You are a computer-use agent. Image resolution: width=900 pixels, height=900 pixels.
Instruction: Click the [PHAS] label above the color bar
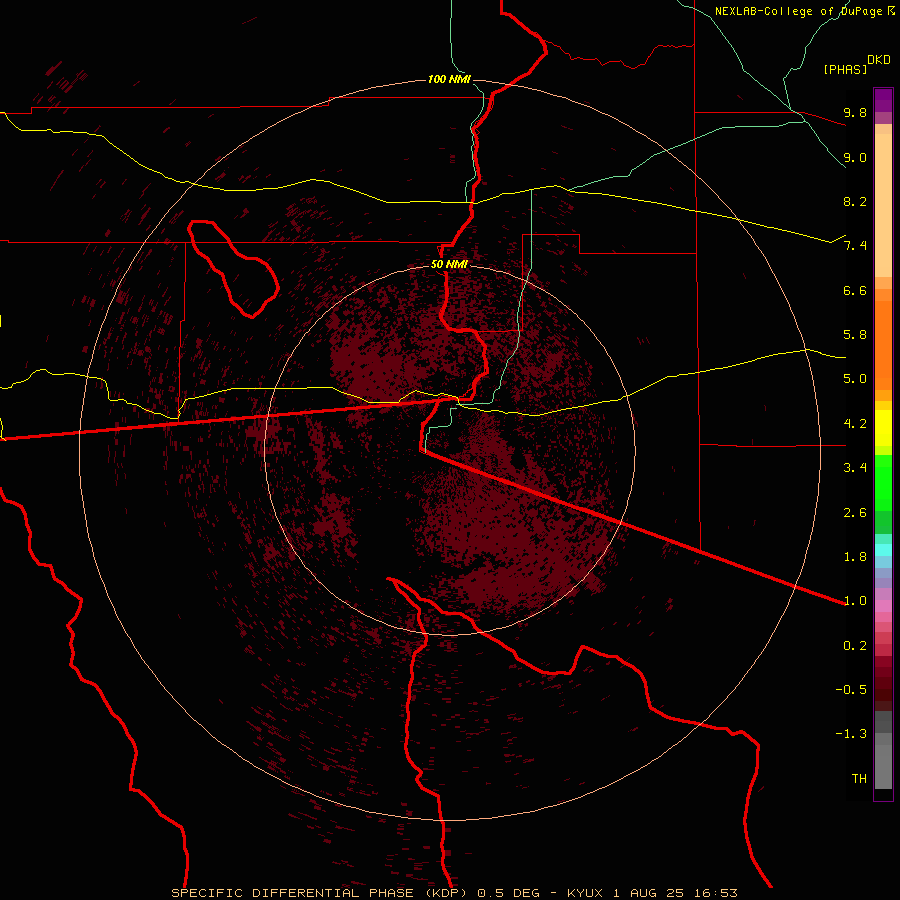845,69
